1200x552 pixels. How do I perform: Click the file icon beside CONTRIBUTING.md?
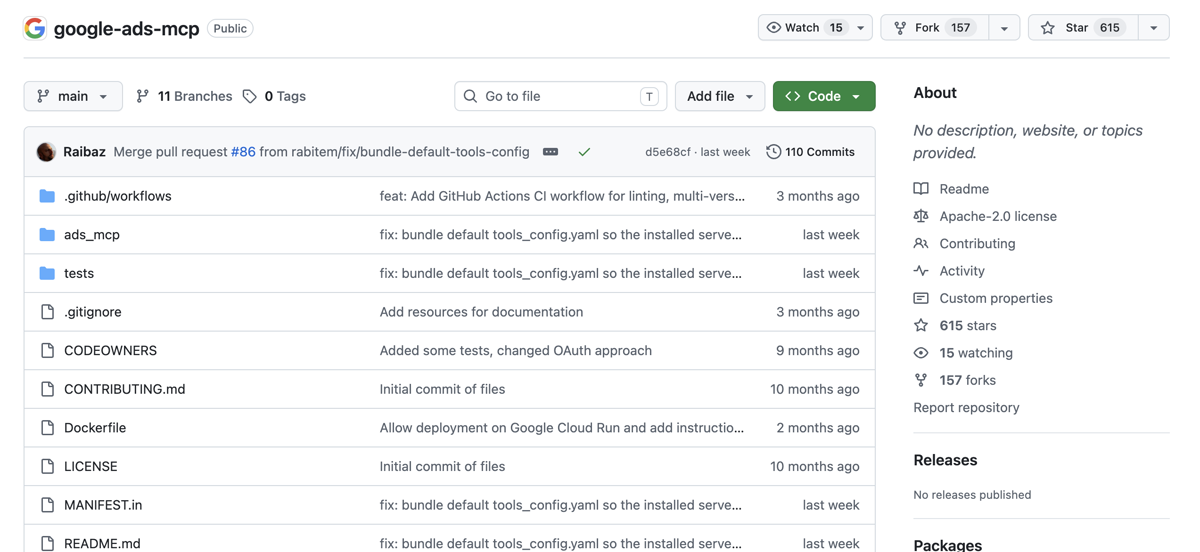coord(47,389)
